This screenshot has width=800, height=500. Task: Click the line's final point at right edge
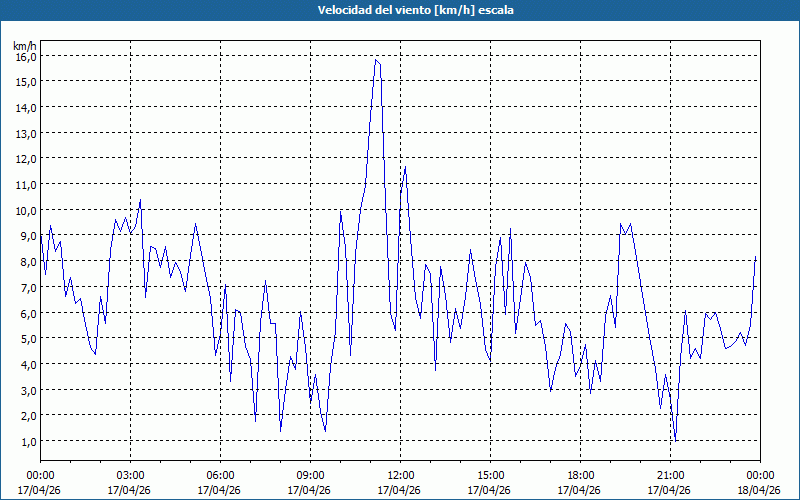point(757,256)
